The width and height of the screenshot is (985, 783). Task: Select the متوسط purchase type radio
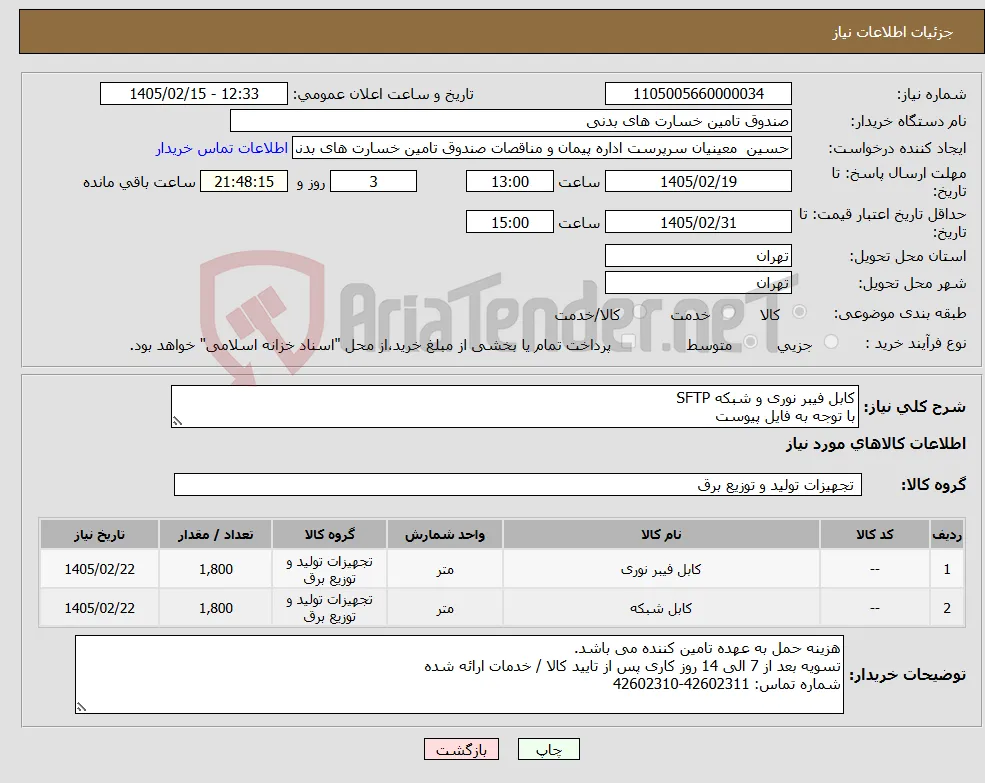(x=751, y=342)
